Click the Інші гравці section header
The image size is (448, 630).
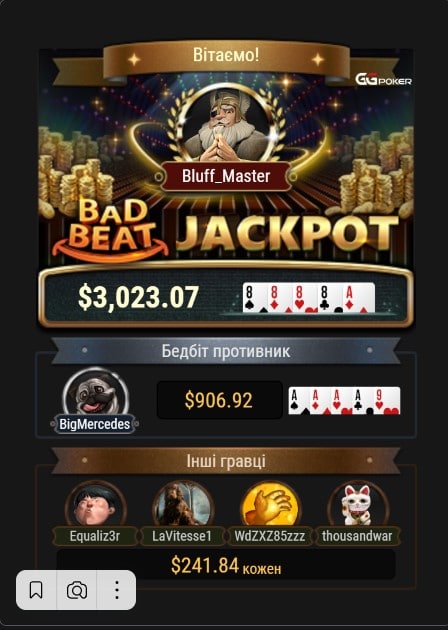click(x=226, y=460)
